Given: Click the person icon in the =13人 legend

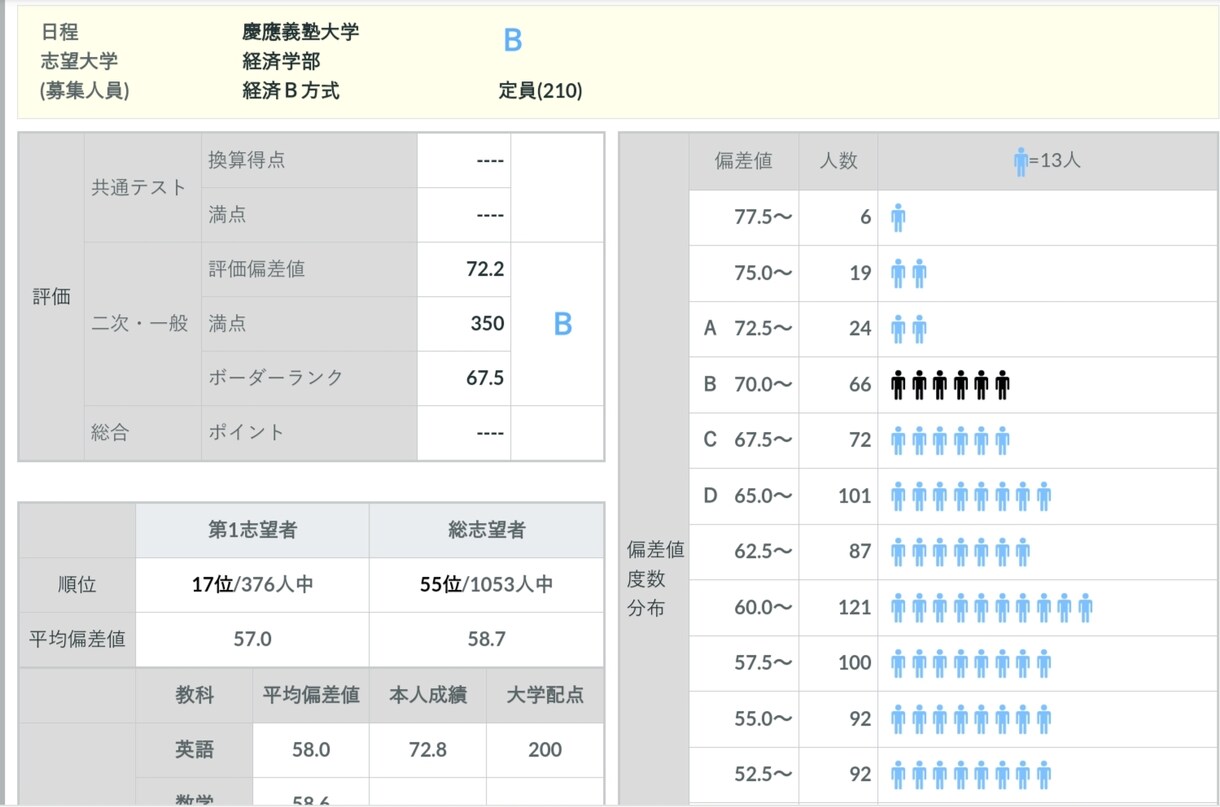Looking at the screenshot, I should point(1020,161).
